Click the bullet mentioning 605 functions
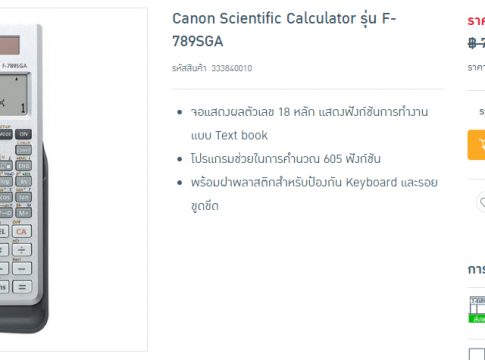The width and height of the screenshot is (485, 360). [285, 159]
